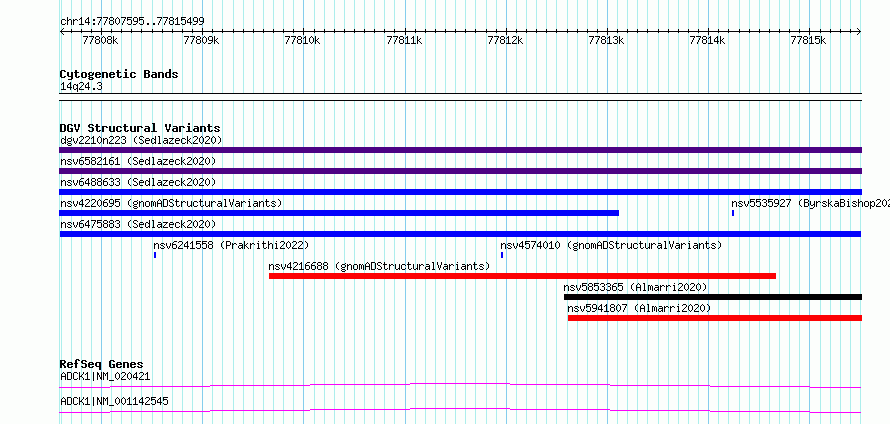Click nsv6241558 (Prakrithi2022) label

[x=231, y=245]
